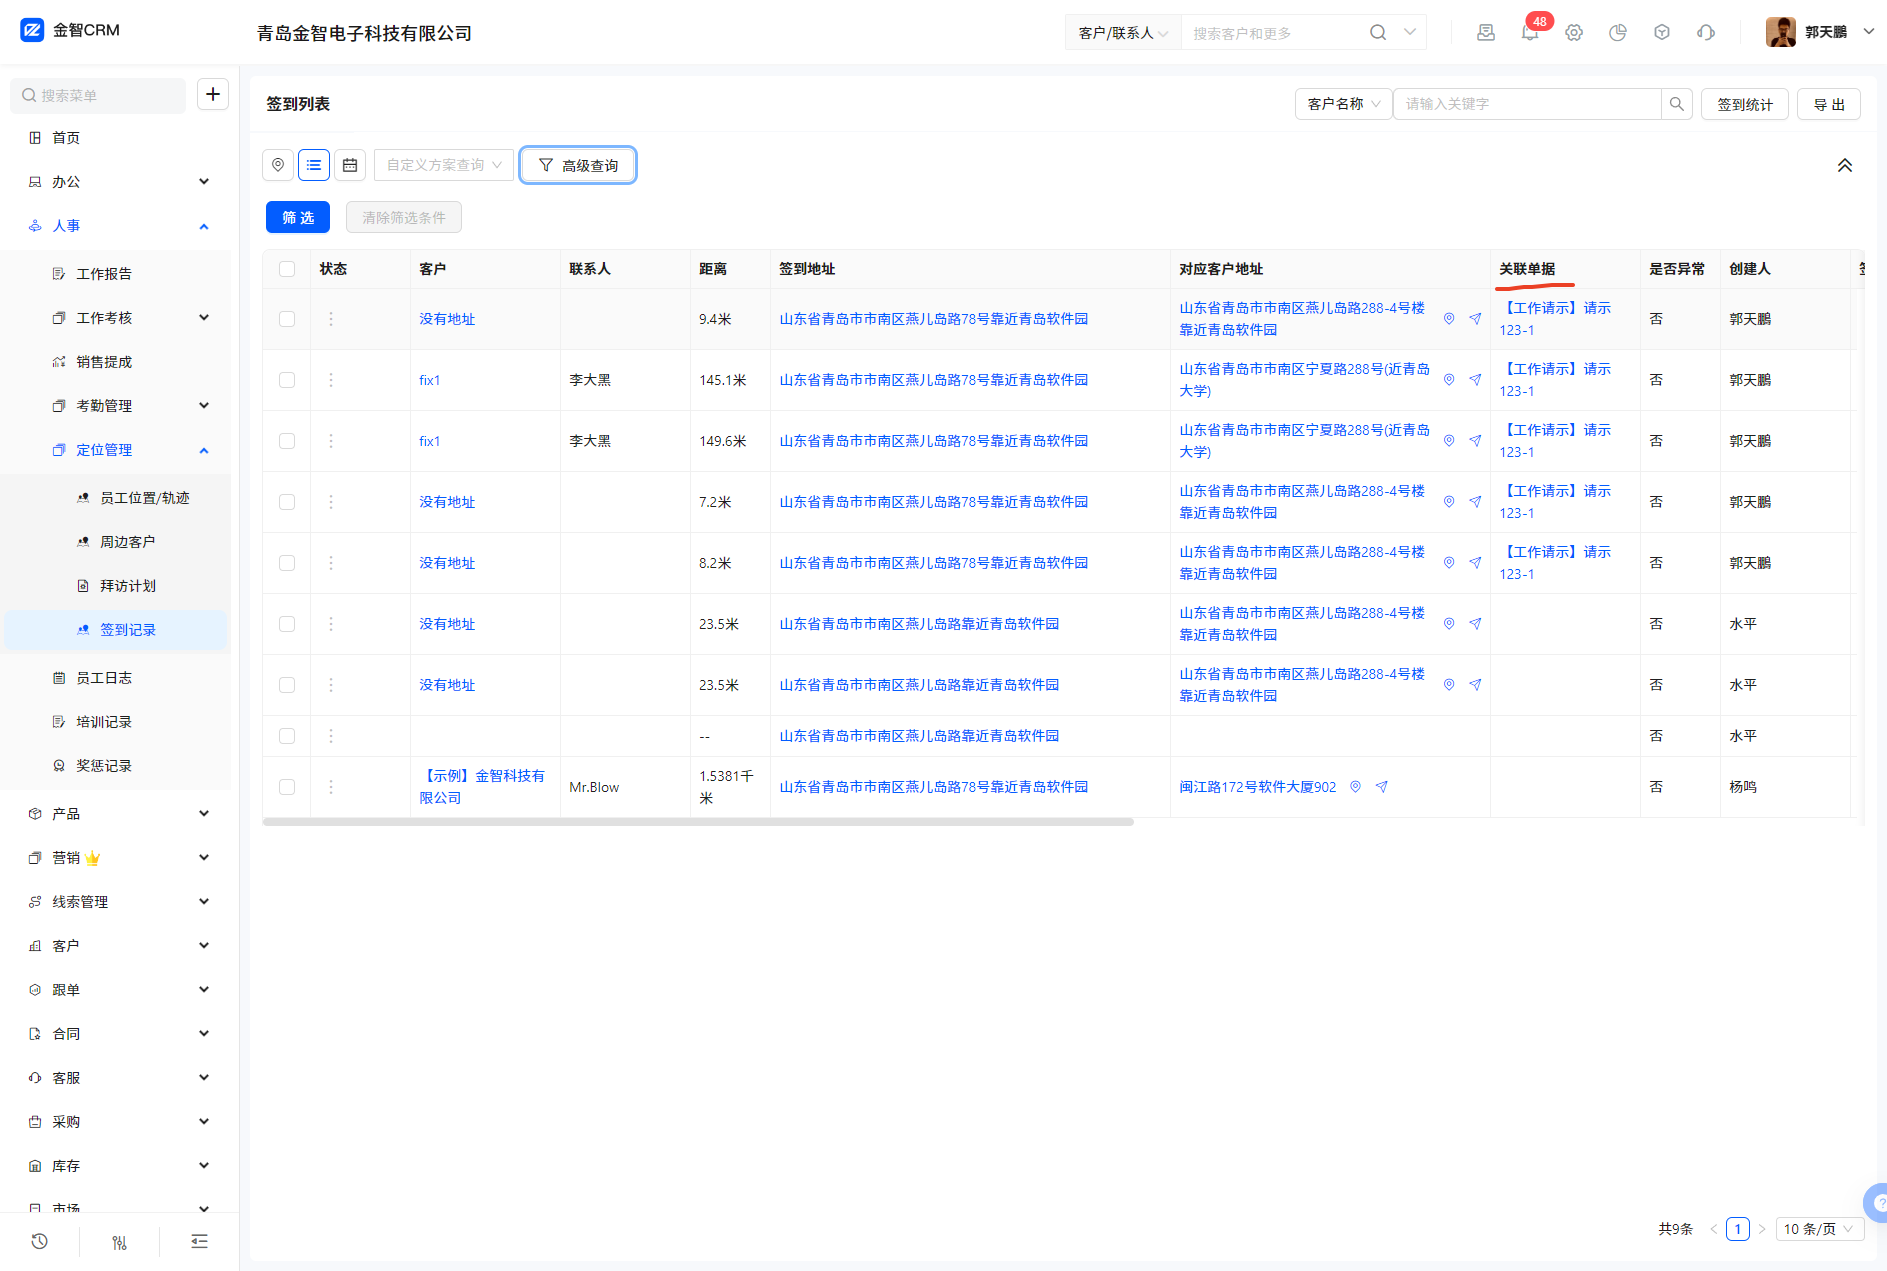Open 员工位置/轨迹 in sidebar

[x=144, y=498]
